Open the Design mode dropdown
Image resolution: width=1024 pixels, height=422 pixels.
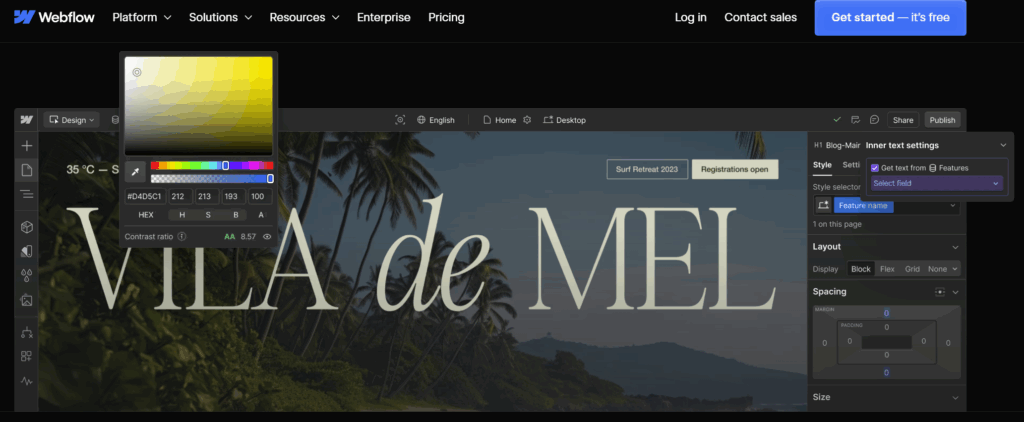pyautogui.click(x=71, y=120)
